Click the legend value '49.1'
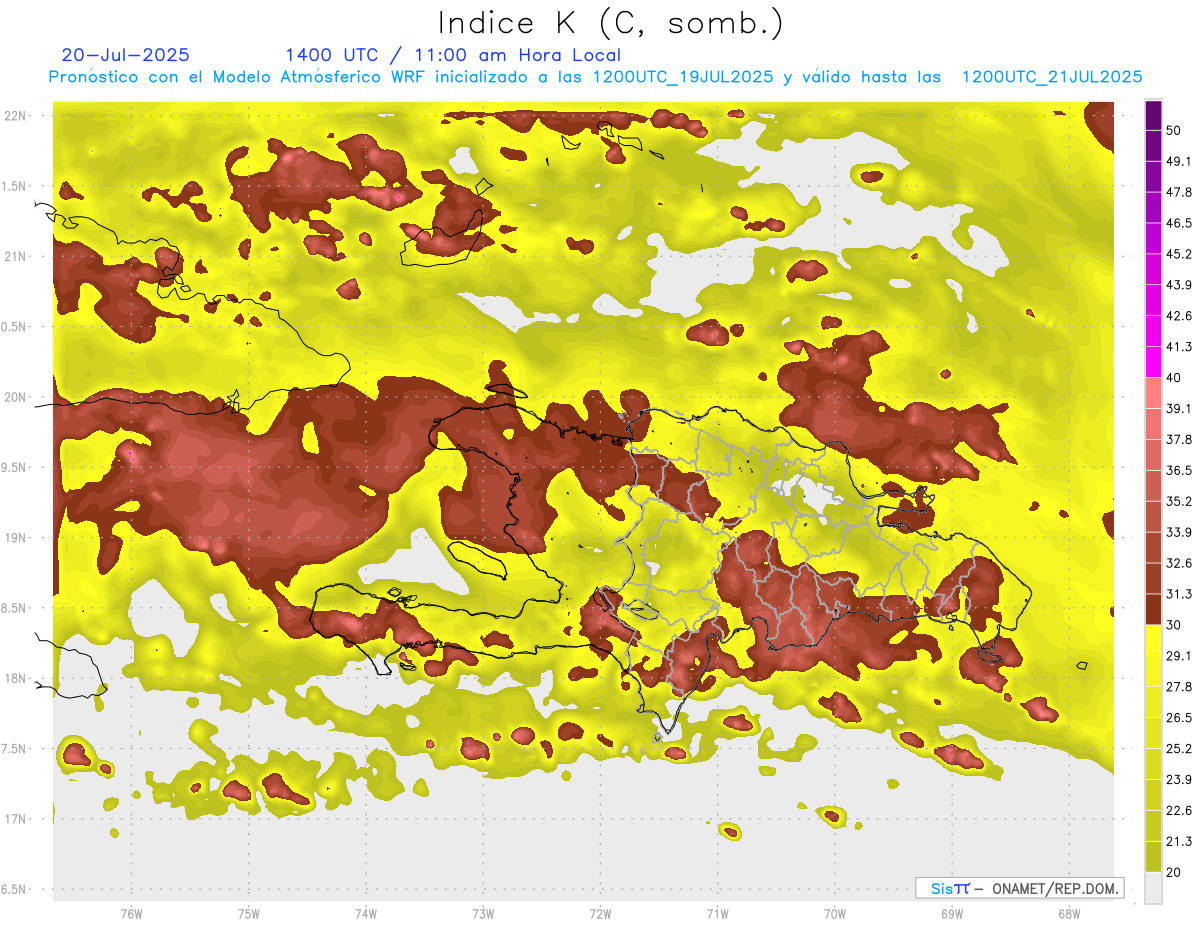The width and height of the screenshot is (1200, 927). point(1178,161)
